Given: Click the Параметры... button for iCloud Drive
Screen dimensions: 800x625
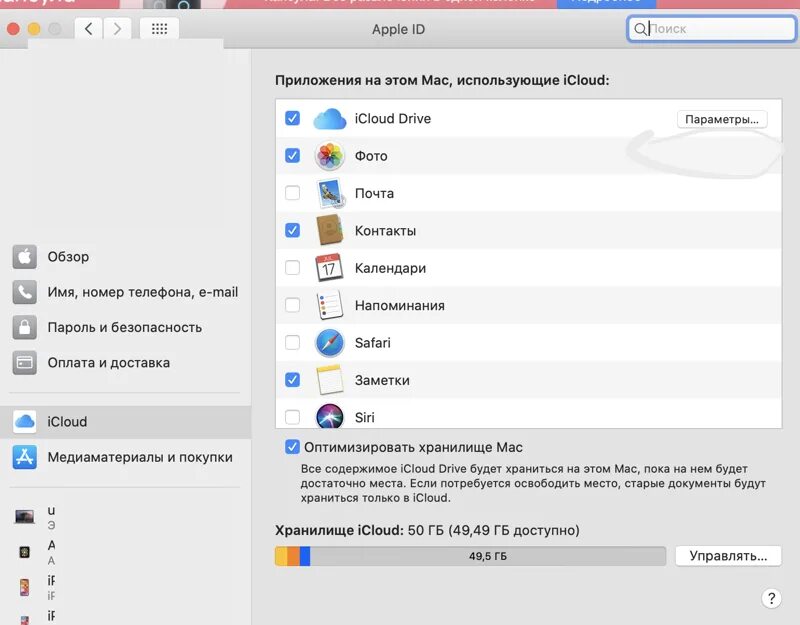Looking at the screenshot, I should [x=722, y=119].
